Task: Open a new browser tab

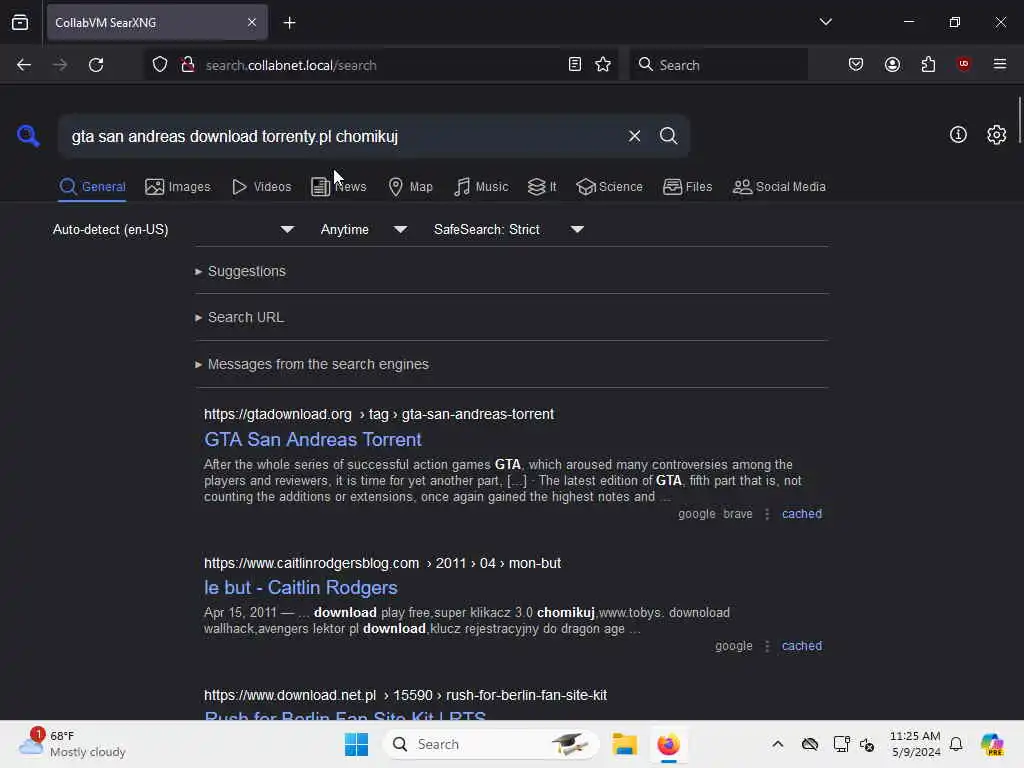Action: [289, 23]
